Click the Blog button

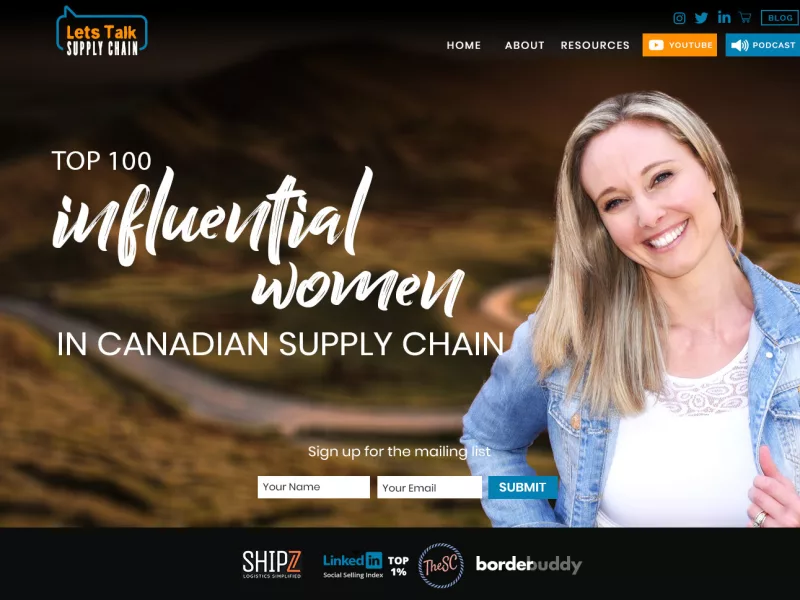click(779, 18)
